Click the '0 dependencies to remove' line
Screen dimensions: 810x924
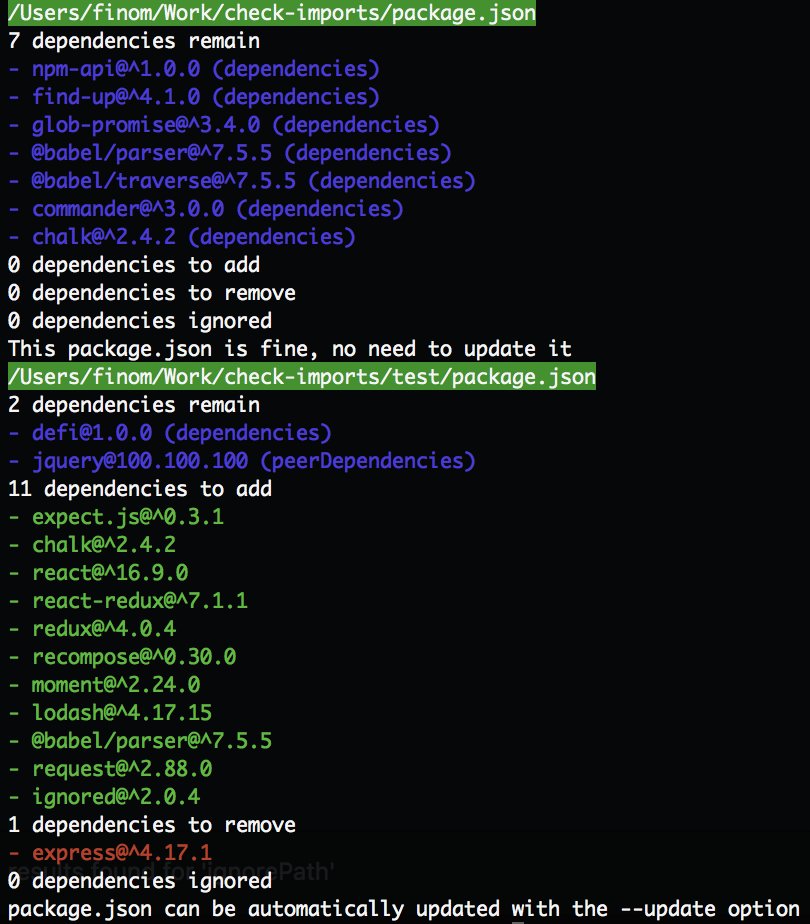152,293
